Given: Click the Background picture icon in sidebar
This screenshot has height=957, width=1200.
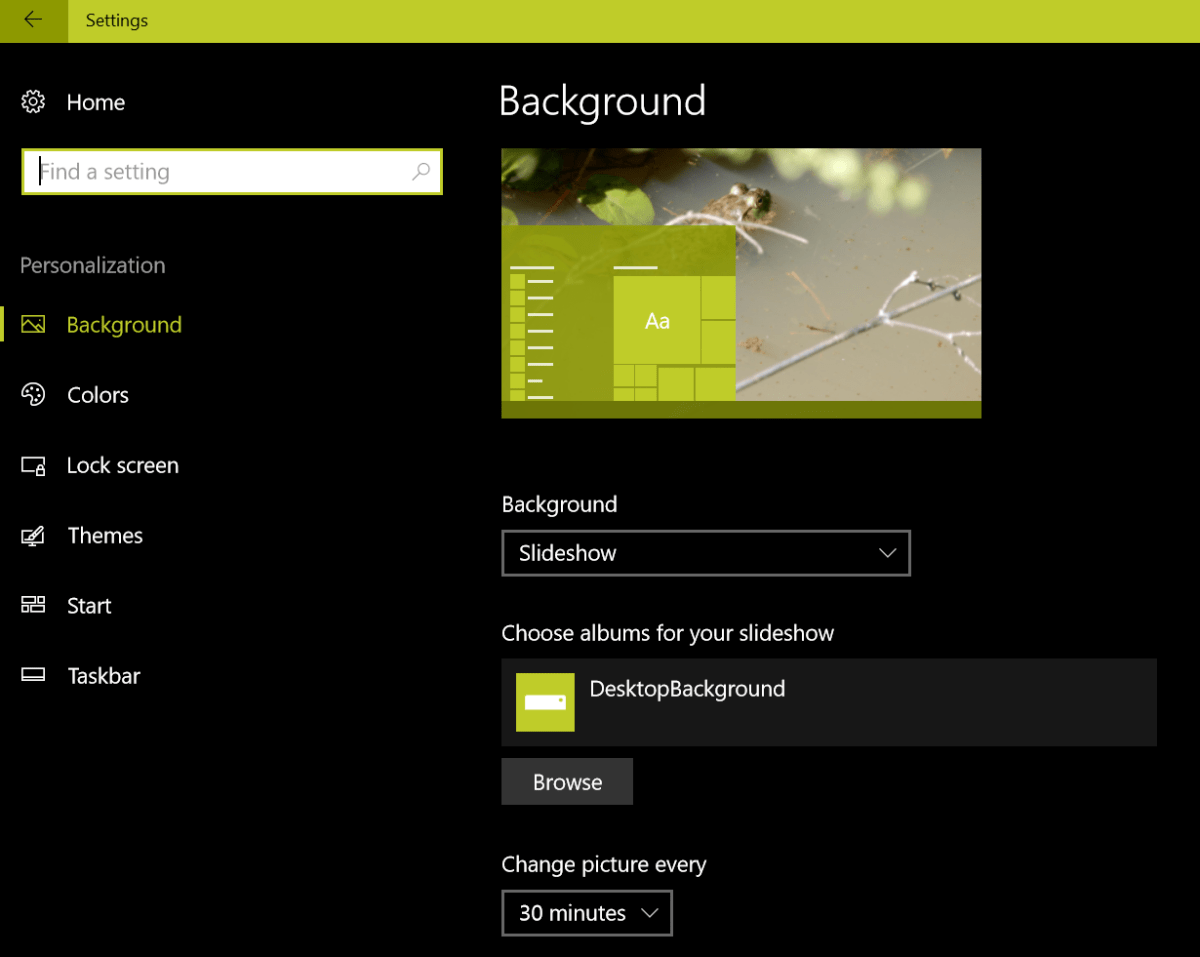Looking at the screenshot, I should point(33,325).
